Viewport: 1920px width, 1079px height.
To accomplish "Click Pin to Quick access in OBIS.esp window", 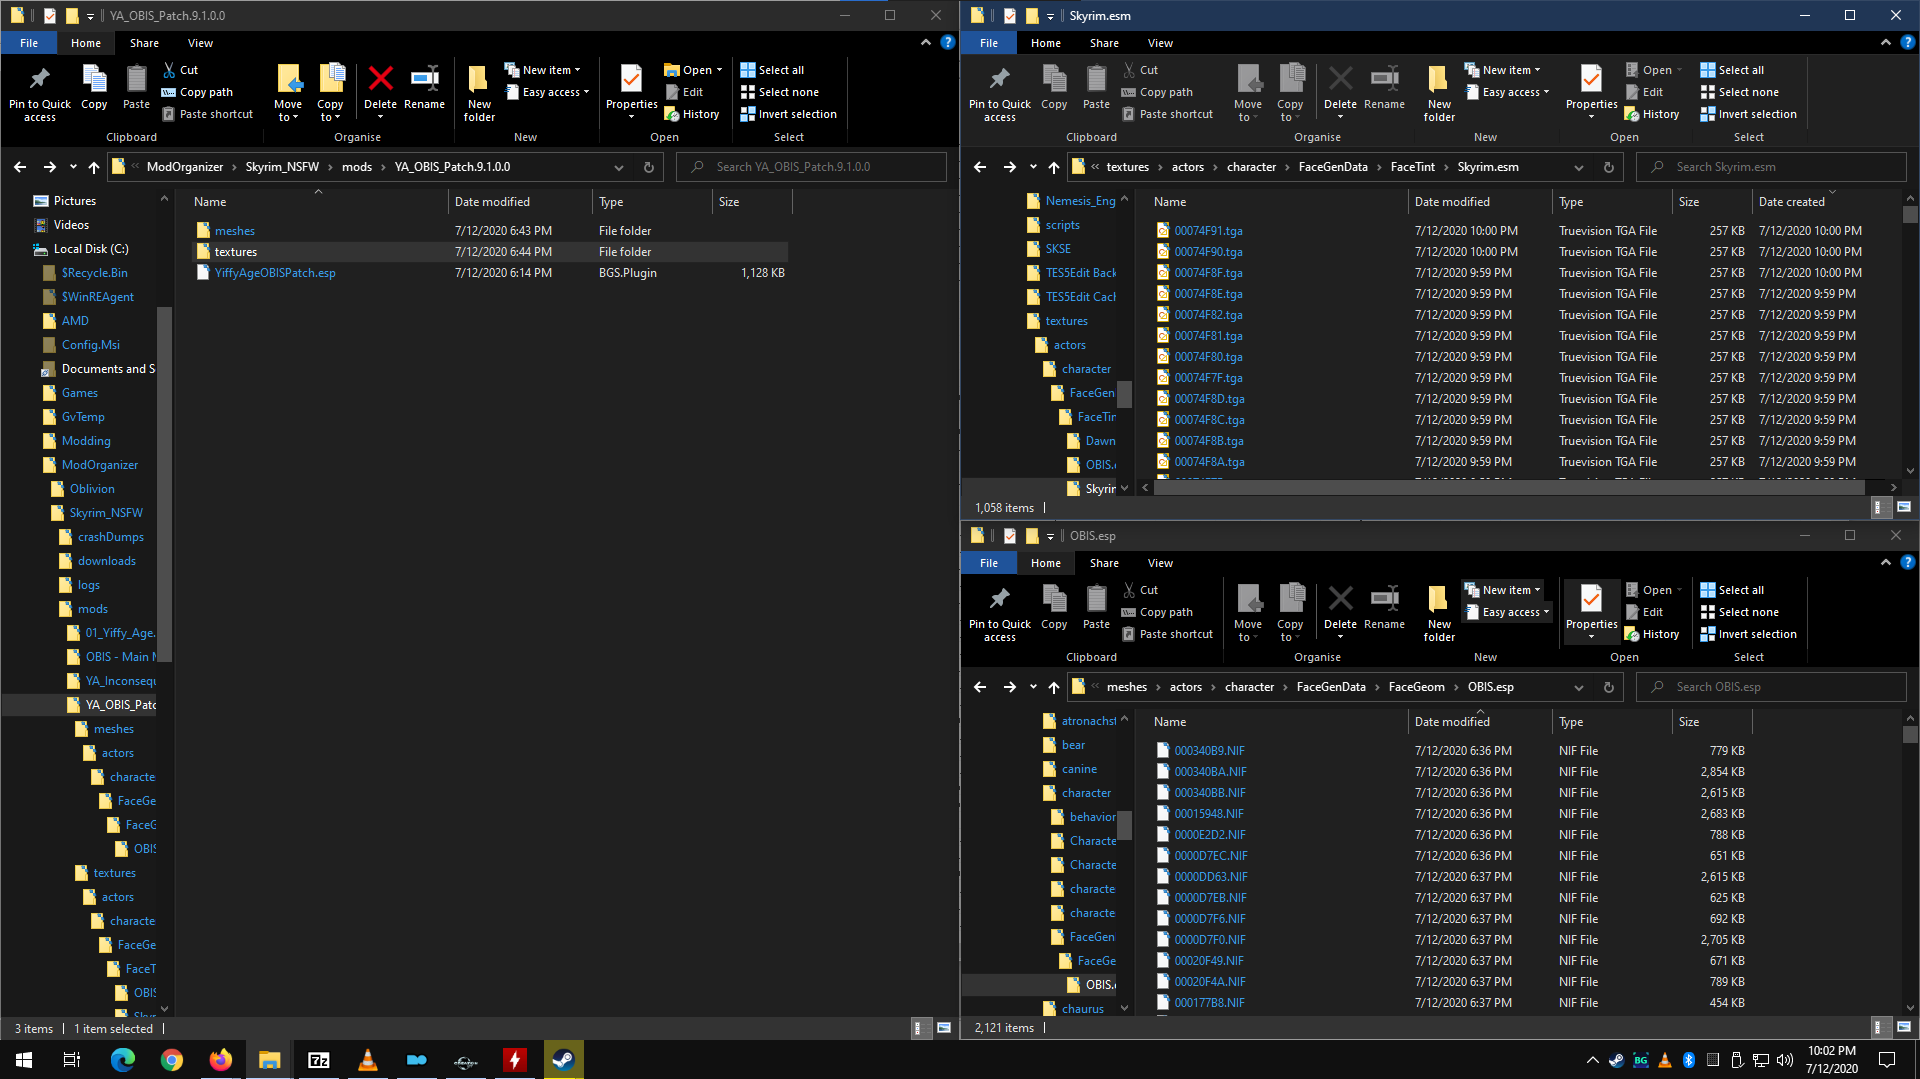I will pos(1000,612).
